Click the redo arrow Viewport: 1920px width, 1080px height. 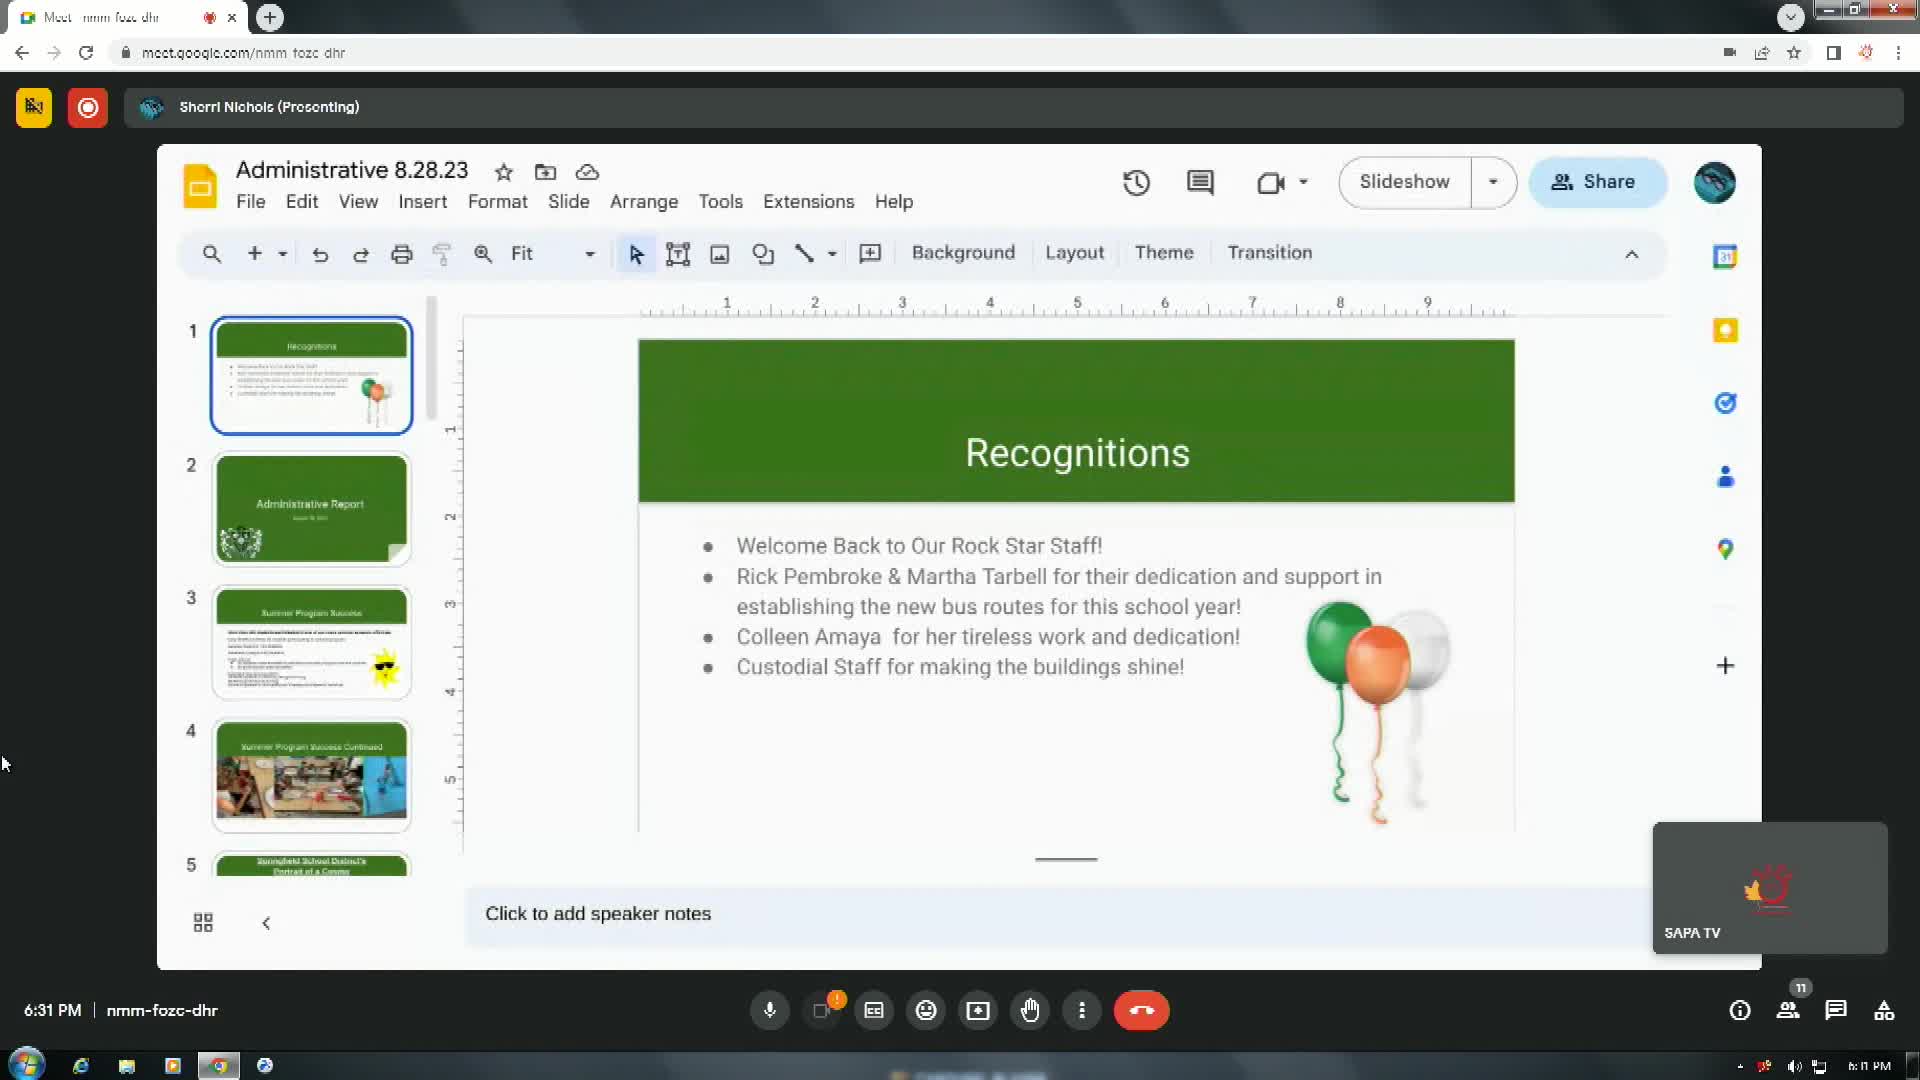coord(361,254)
